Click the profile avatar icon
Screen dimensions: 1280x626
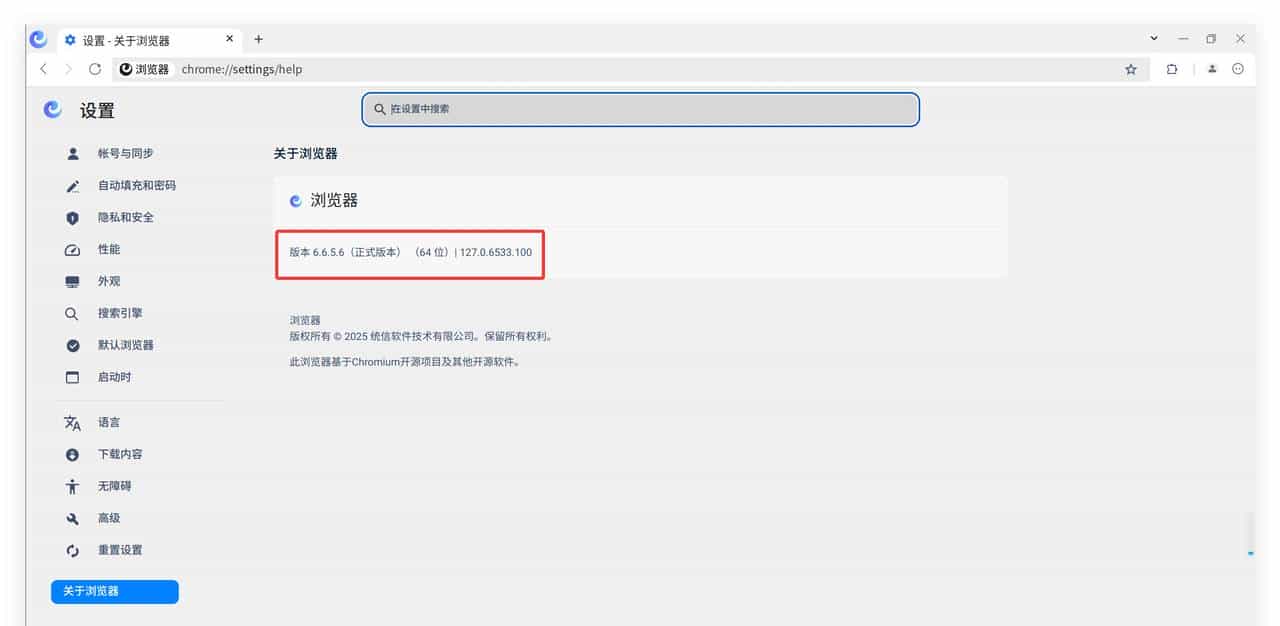(1211, 69)
